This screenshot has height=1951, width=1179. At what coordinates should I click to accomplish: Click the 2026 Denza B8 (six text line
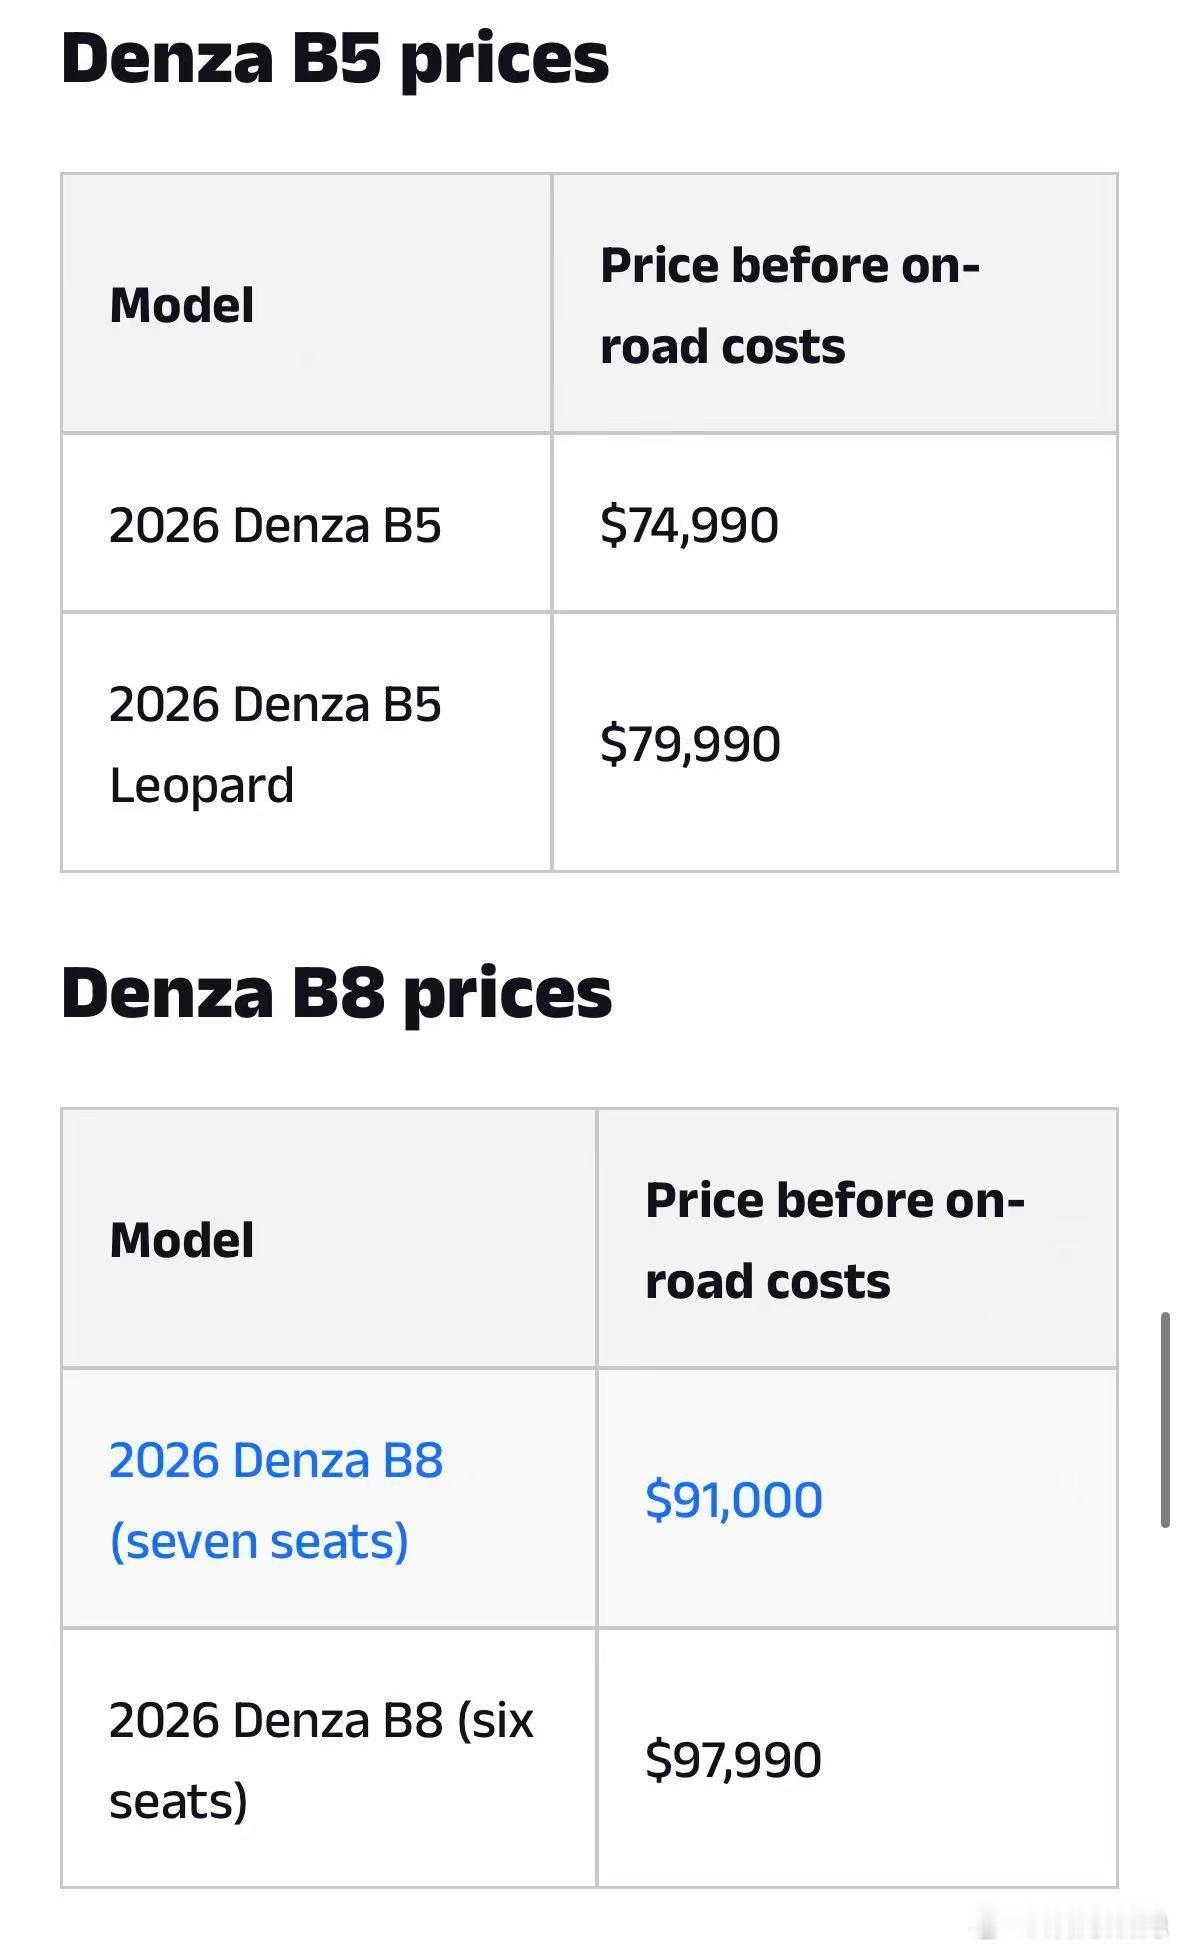tap(321, 1721)
